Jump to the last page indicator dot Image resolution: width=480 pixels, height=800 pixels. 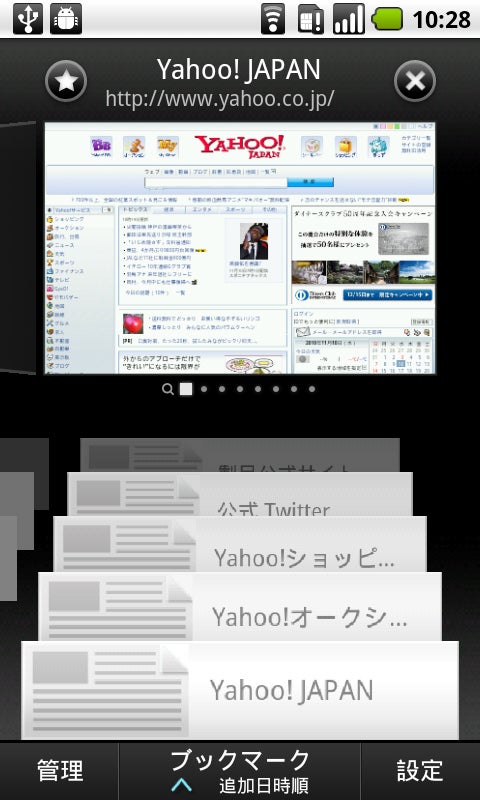coord(312,389)
